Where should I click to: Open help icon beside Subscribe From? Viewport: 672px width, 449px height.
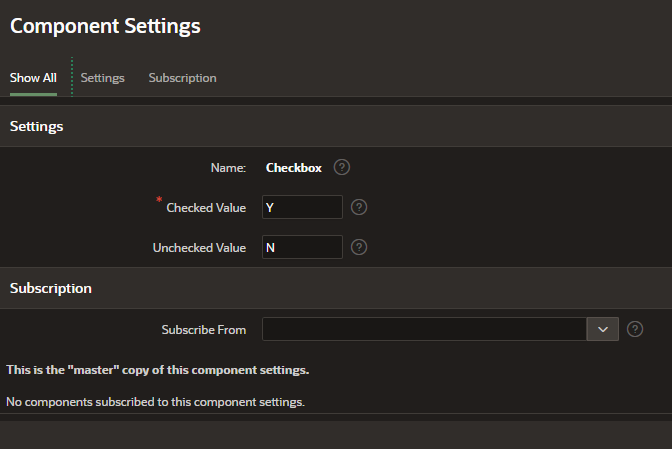point(635,329)
